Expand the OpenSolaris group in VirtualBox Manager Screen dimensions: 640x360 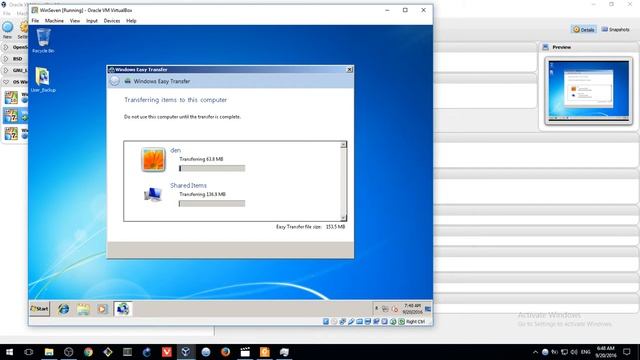(5, 47)
